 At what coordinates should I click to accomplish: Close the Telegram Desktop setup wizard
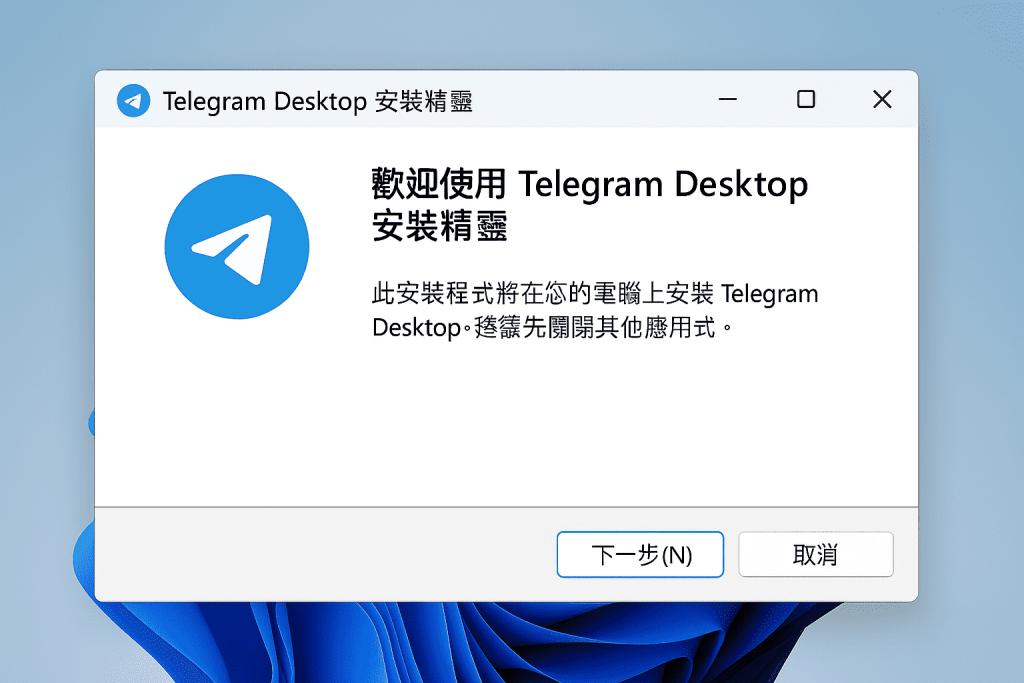coord(881,99)
